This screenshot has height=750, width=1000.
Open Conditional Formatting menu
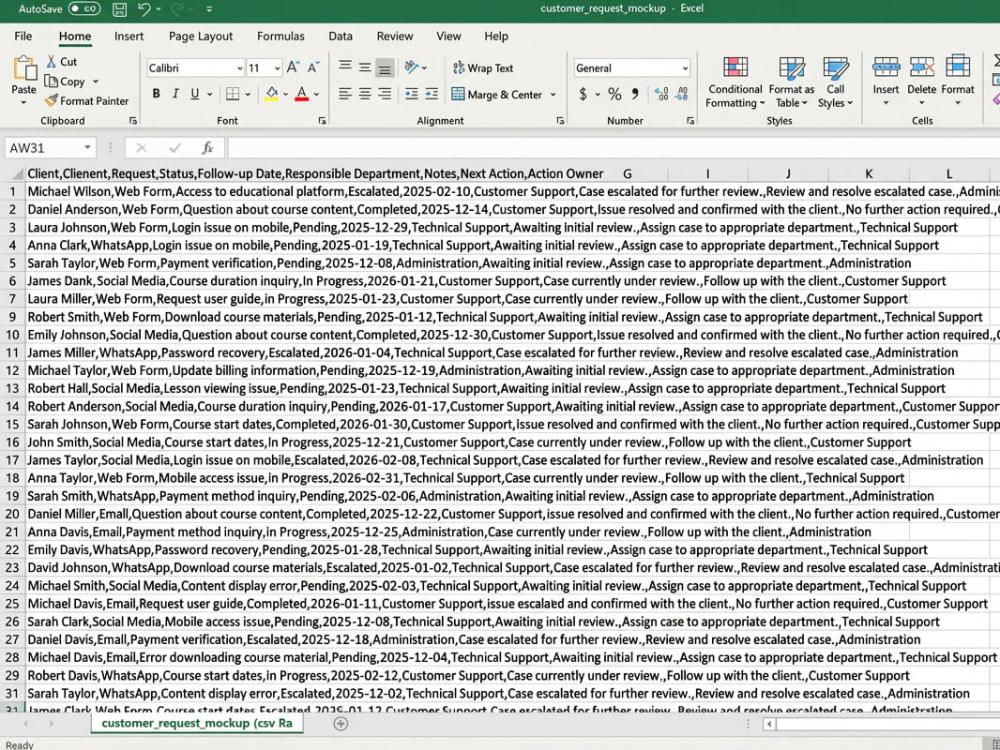[735, 82]
